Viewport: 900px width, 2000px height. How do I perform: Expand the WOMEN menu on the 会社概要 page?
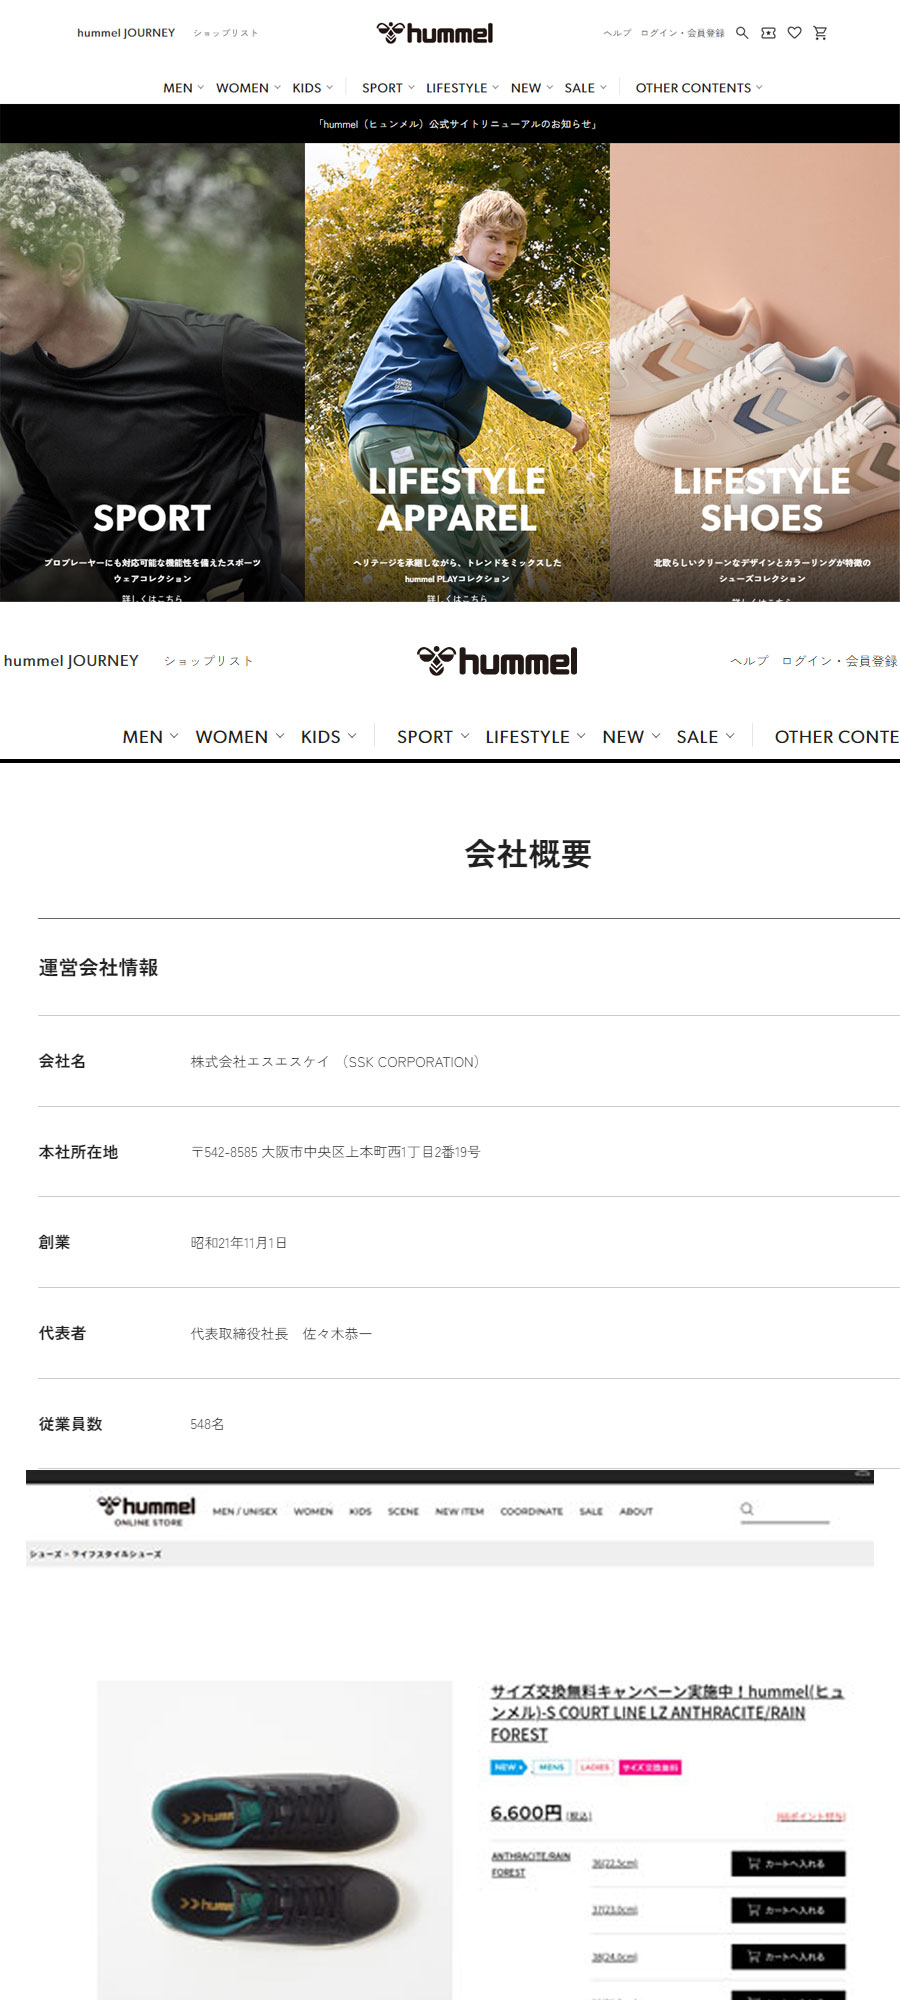point(240,737)
